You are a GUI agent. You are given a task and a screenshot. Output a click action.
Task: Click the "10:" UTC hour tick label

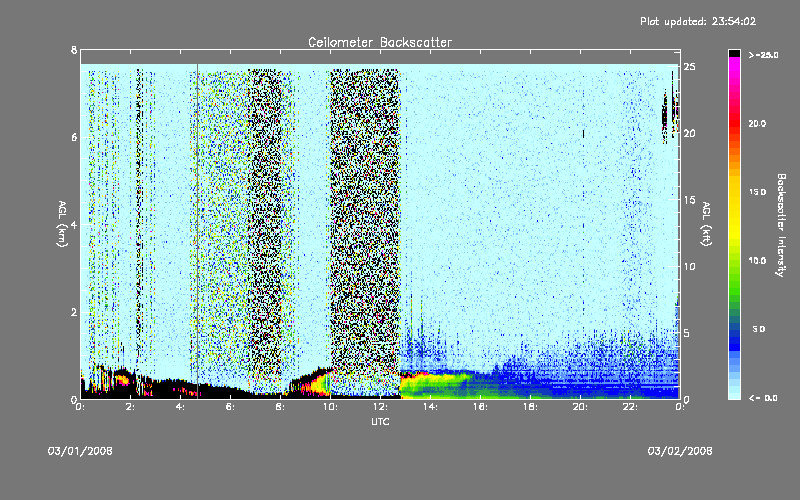(x=330, y=407)
